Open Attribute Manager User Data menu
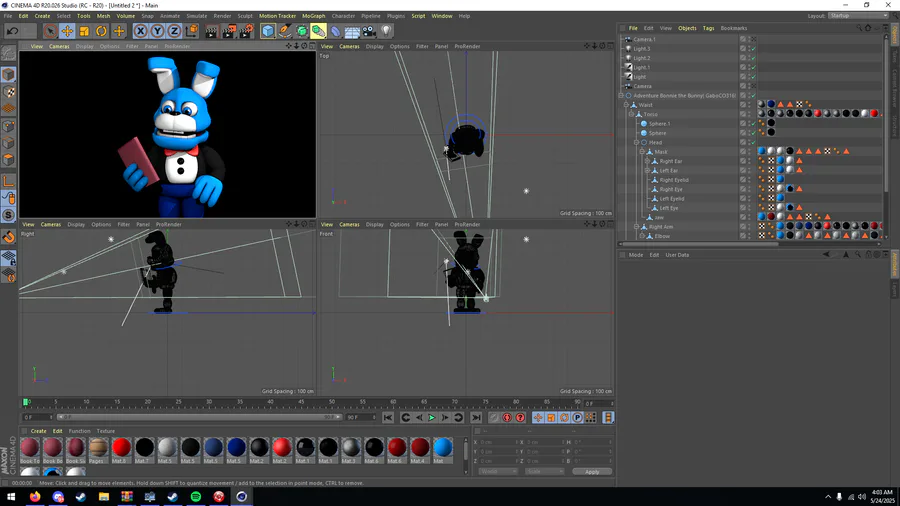 pyautogui.click(x=677, y=255)
